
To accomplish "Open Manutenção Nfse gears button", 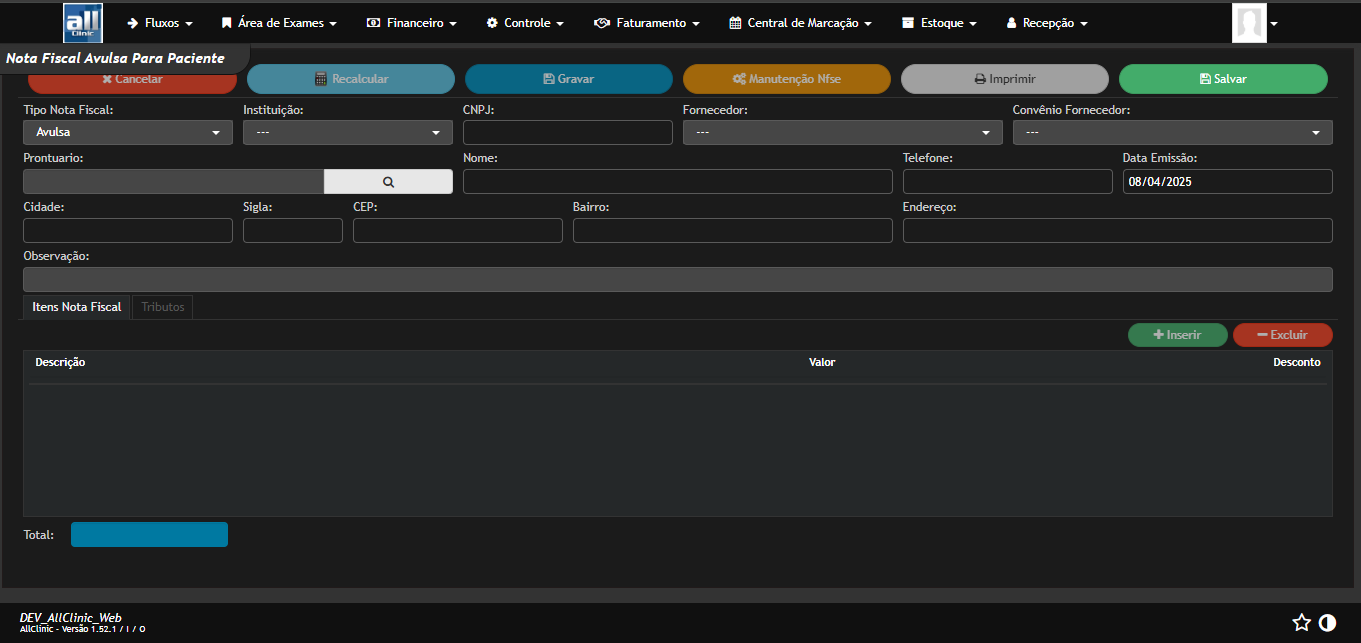I will pos(786,79).
